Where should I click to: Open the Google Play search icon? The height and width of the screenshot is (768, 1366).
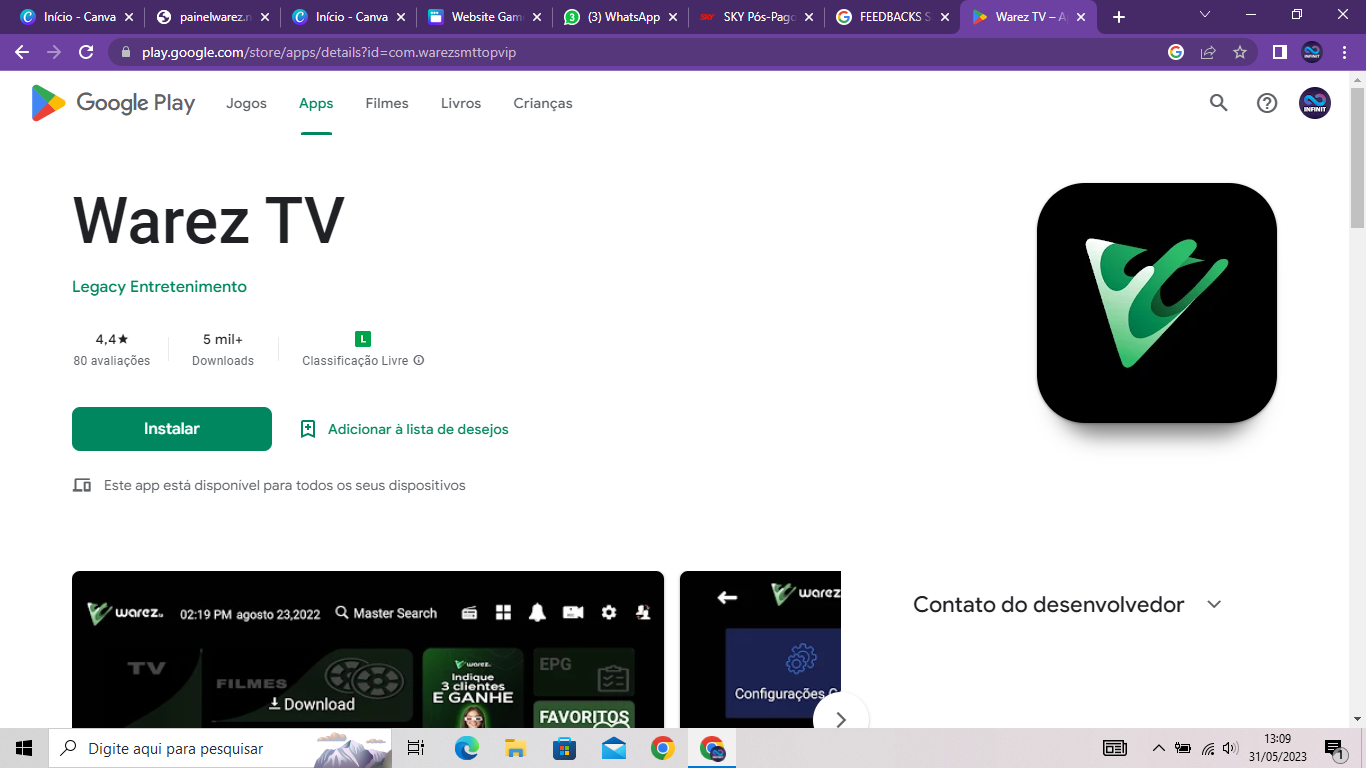point(1218,103)
